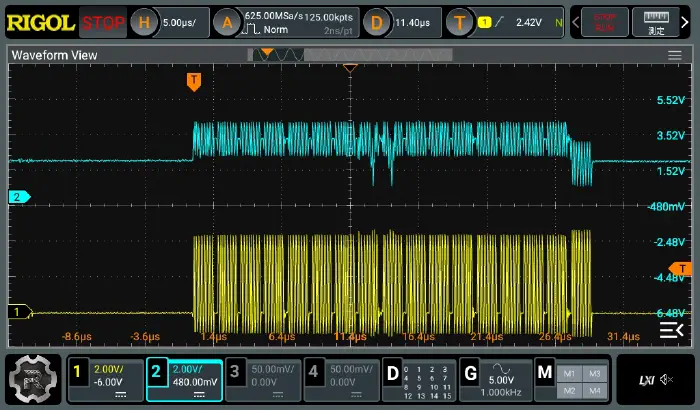This screenshot has height=410, width=700.
Task: Open the Horizontal timebase settings (H)
Action: point(146,22)
